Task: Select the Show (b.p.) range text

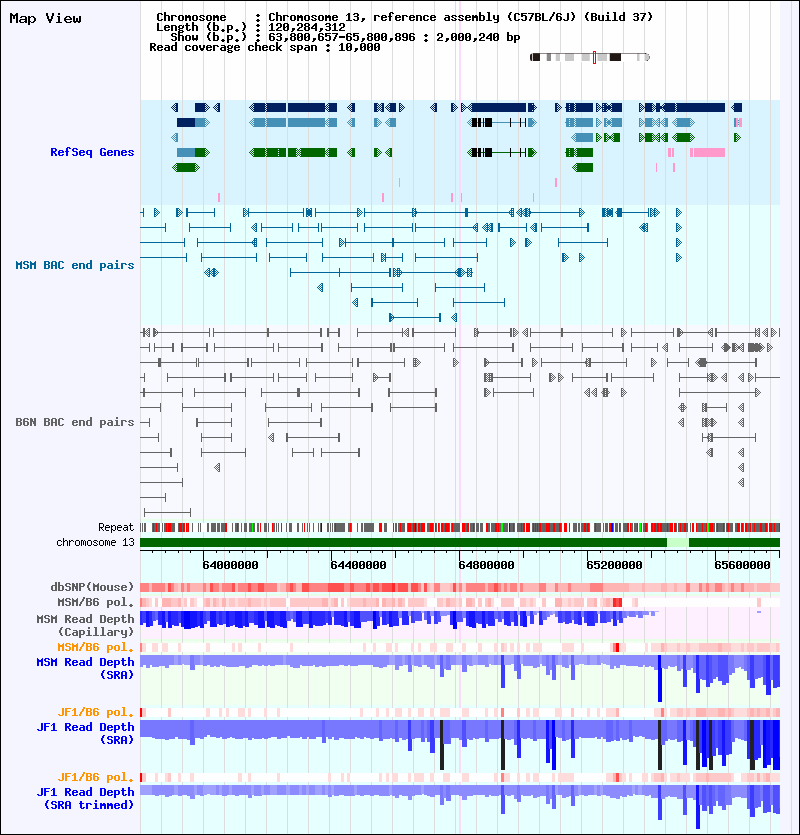Action: click(x=345, y=37)
